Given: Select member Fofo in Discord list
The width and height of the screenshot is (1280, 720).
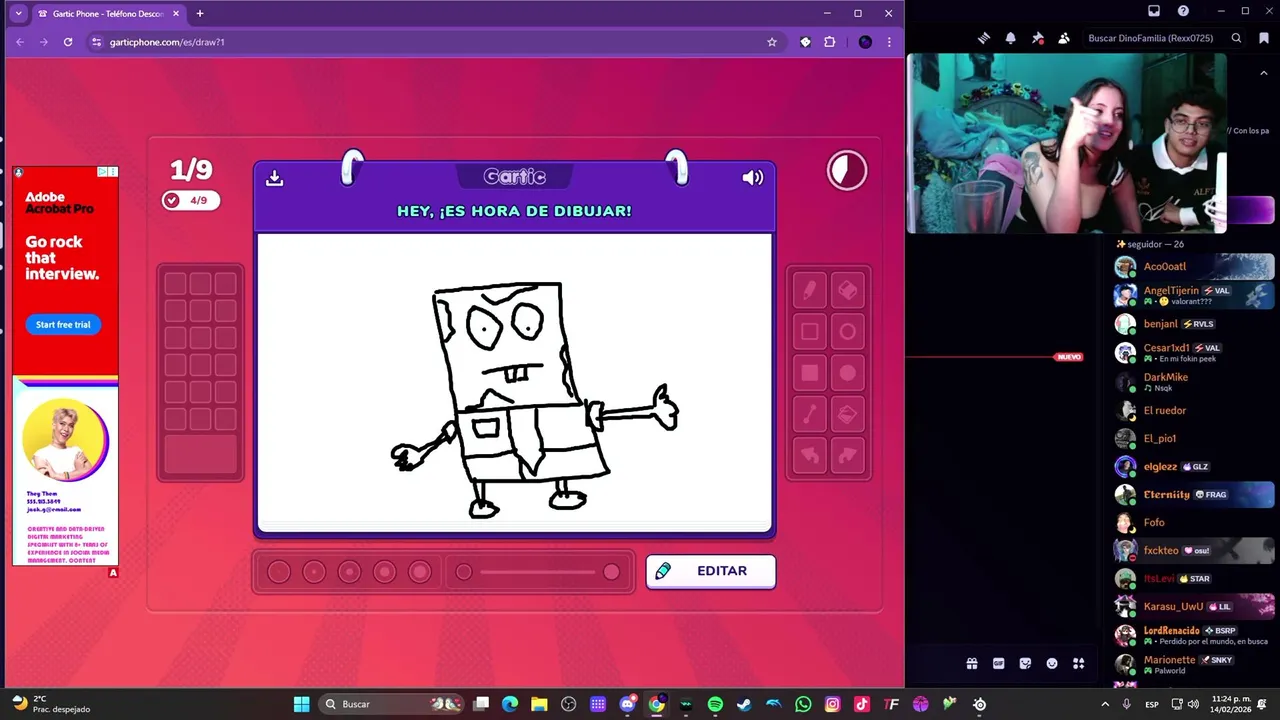Looking at the screenshot, I should [1194, 522].
